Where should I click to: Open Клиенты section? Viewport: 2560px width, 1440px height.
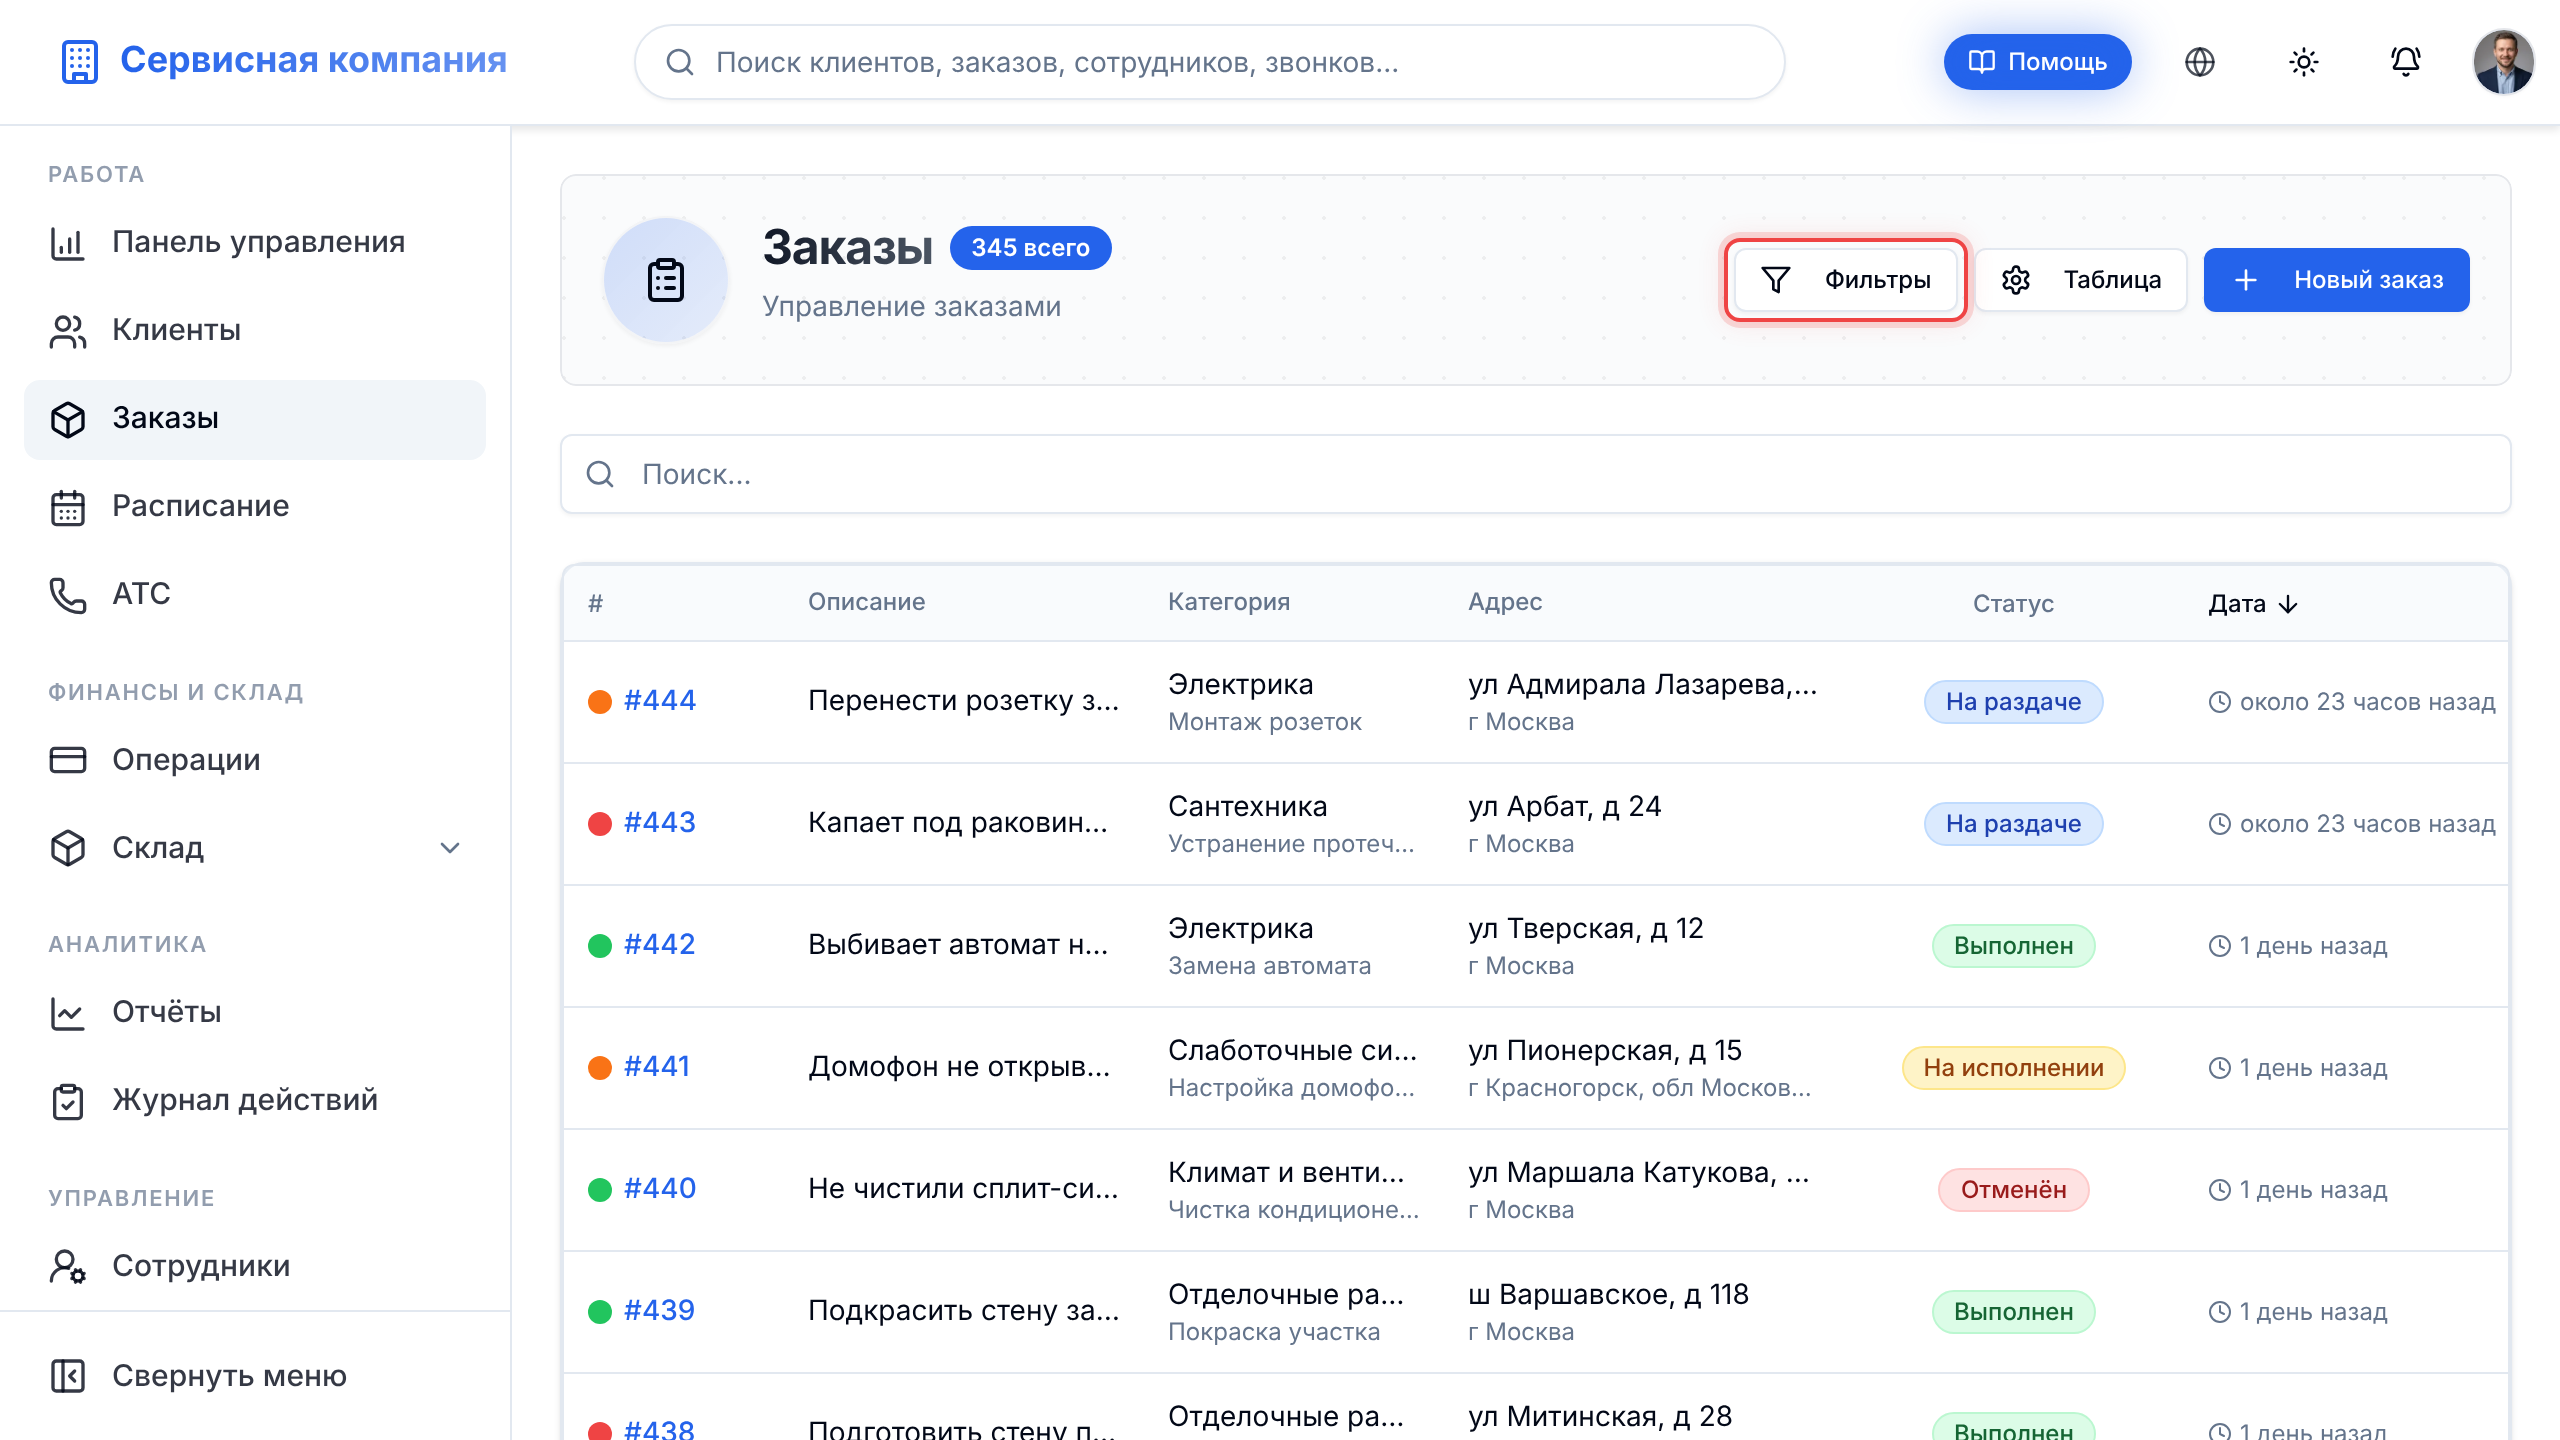pyautogui.click(x=255, y=330)
